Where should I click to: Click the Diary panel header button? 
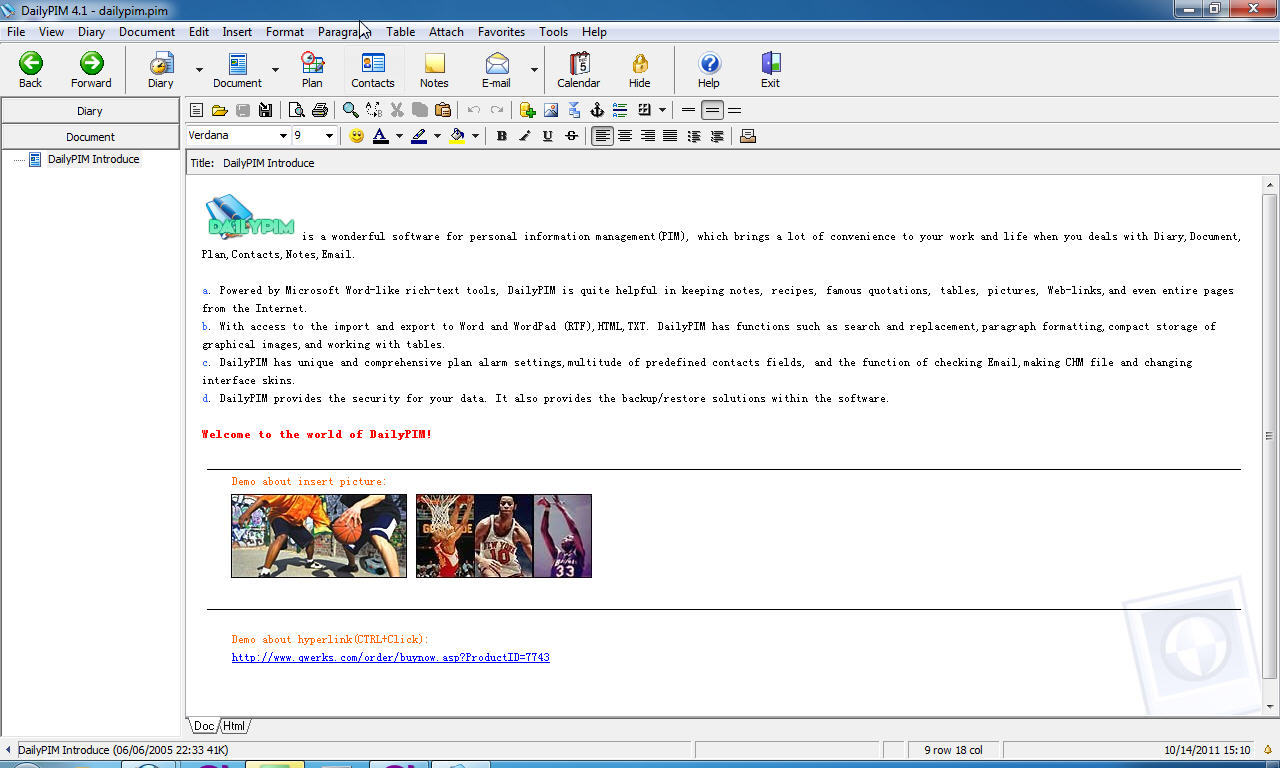tap(90, 111)
